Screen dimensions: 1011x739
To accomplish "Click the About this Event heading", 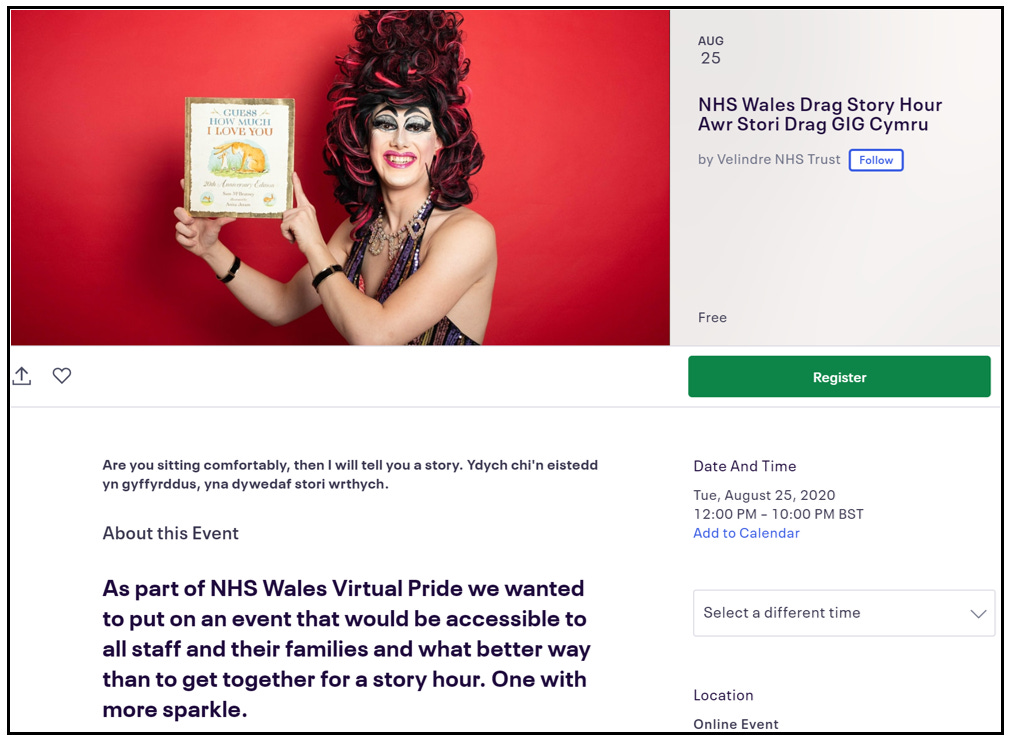I will pyautogui.click(x=170, y=533).
